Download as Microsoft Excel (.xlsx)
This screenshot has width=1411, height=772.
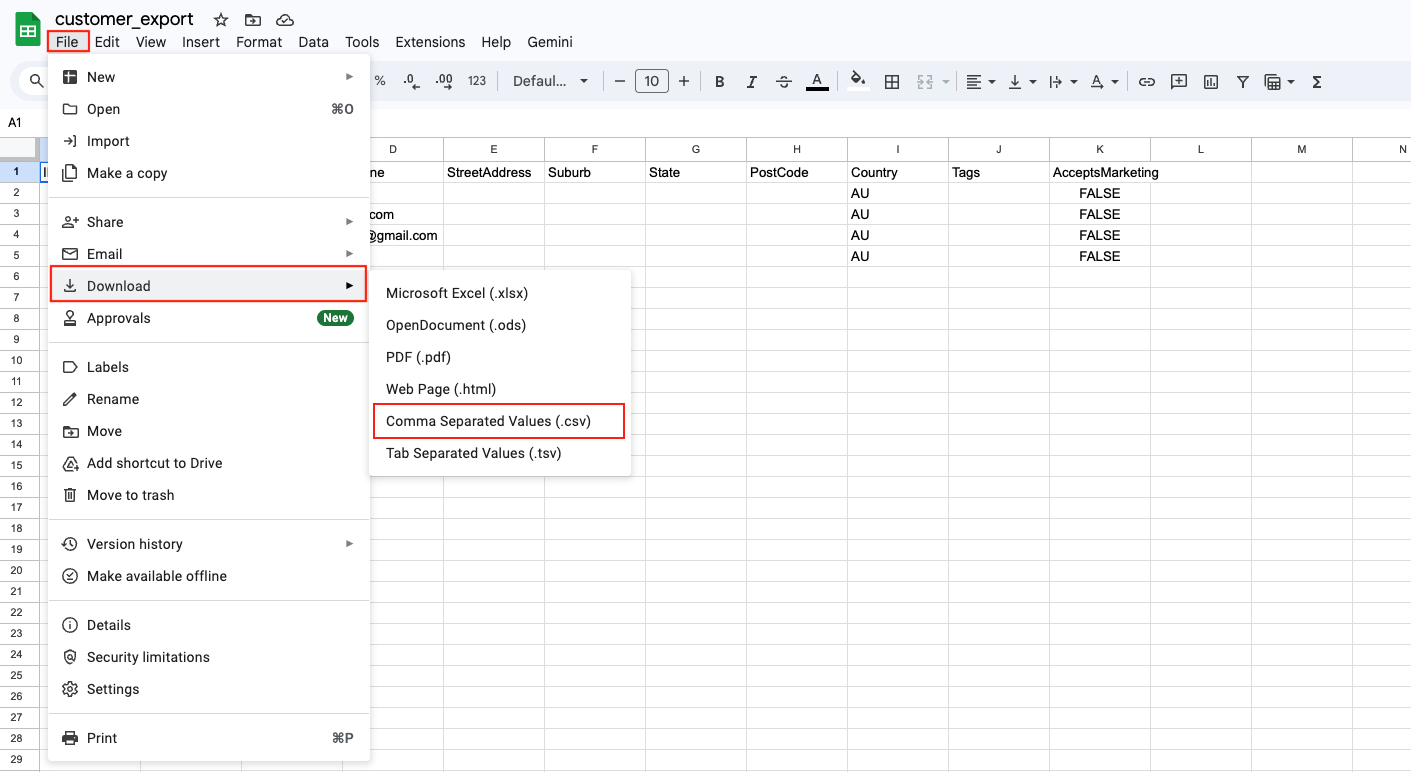click(x=500, y=293)
